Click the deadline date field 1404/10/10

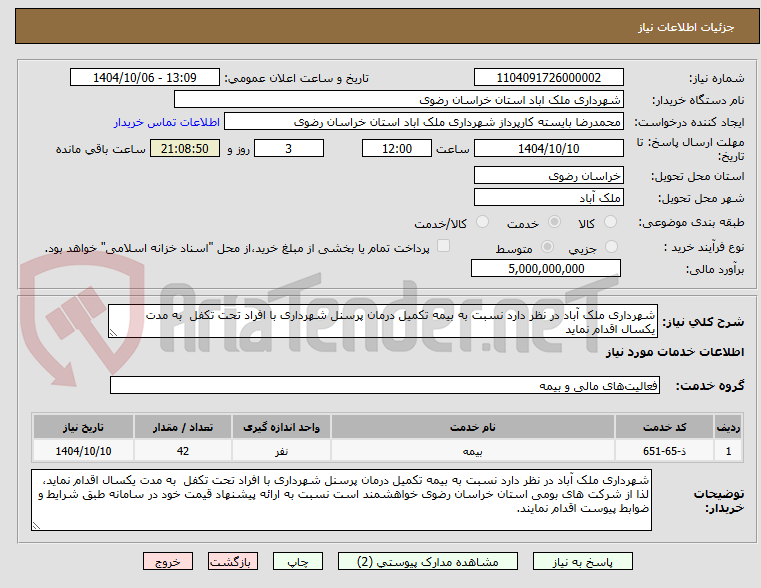pyautogui.click(x=548, y=148)
